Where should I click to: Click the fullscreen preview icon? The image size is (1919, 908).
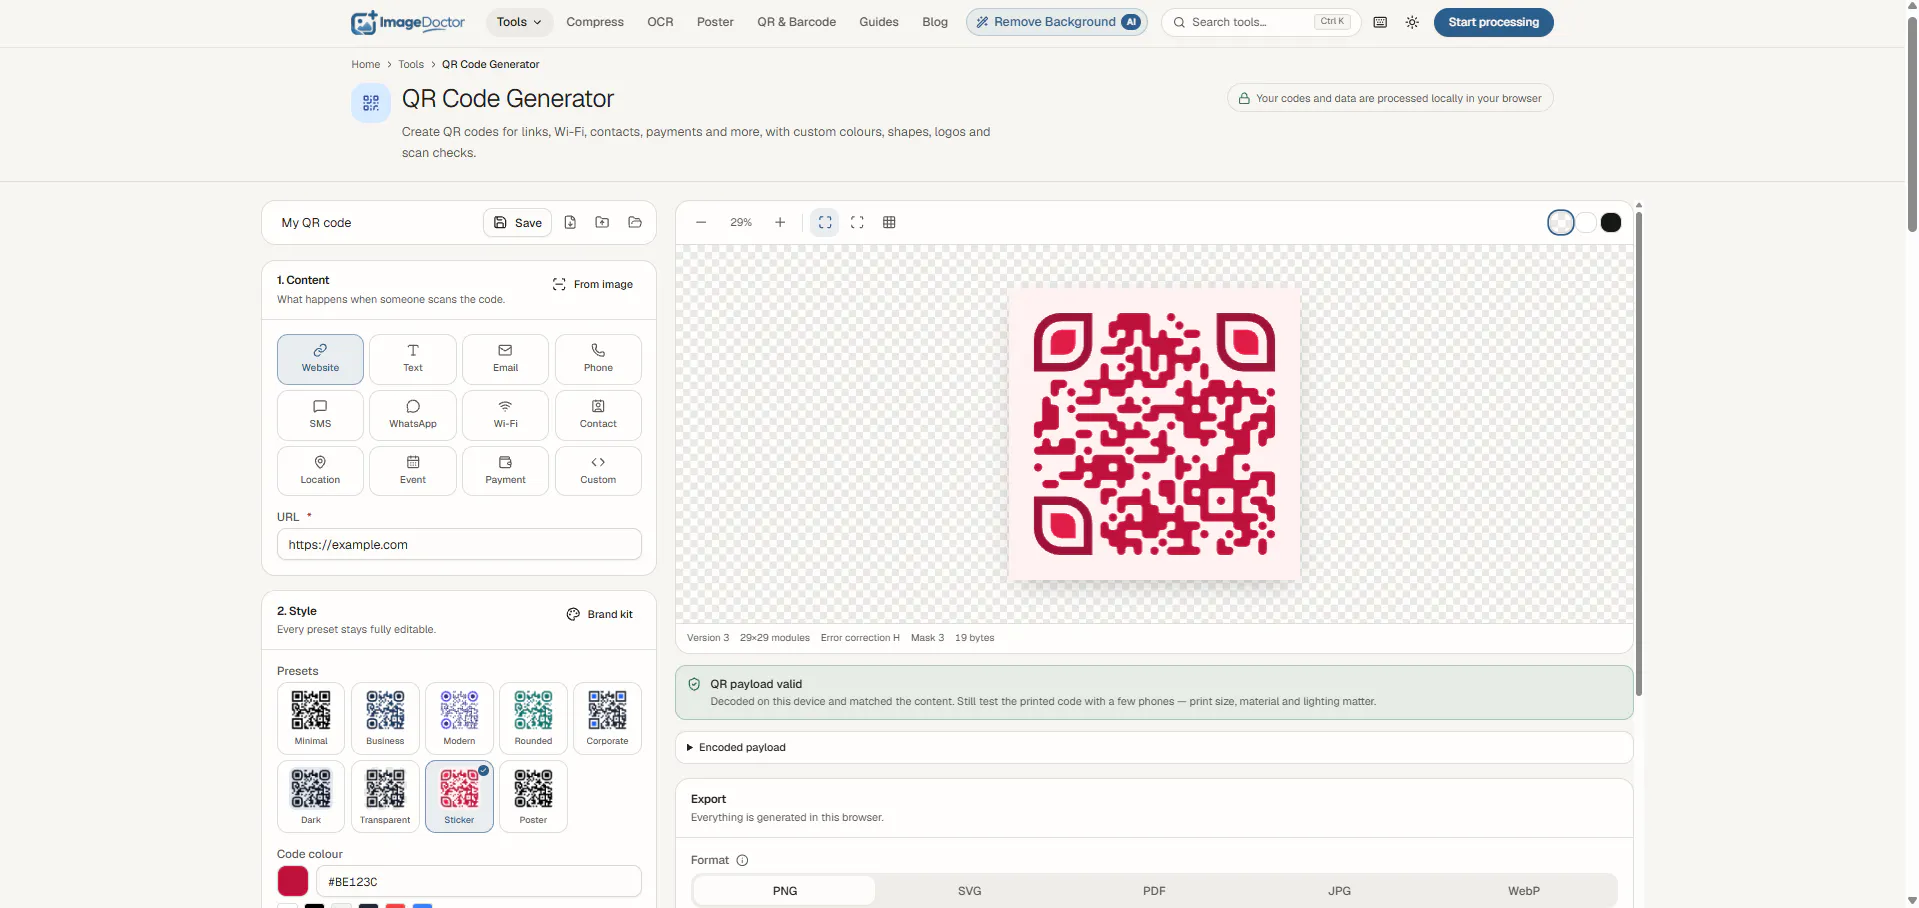pyautogui.click(x=857, y=222)
